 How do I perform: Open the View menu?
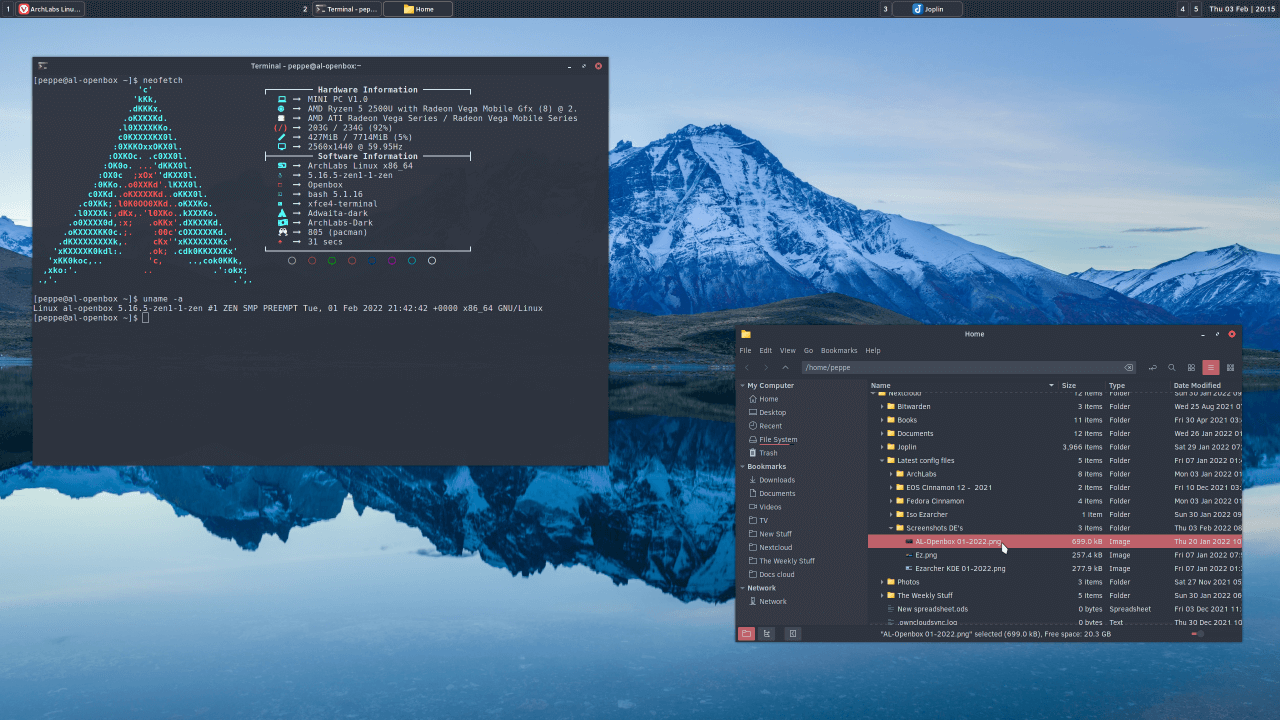(787, 351)
